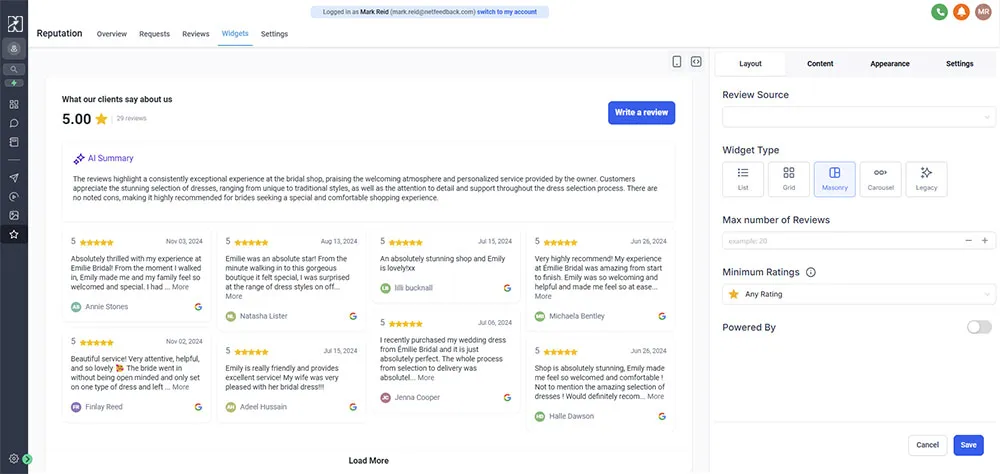Screen dimensions: 1000x474
Task: Click switch to my account link
Action: point(507,11)
